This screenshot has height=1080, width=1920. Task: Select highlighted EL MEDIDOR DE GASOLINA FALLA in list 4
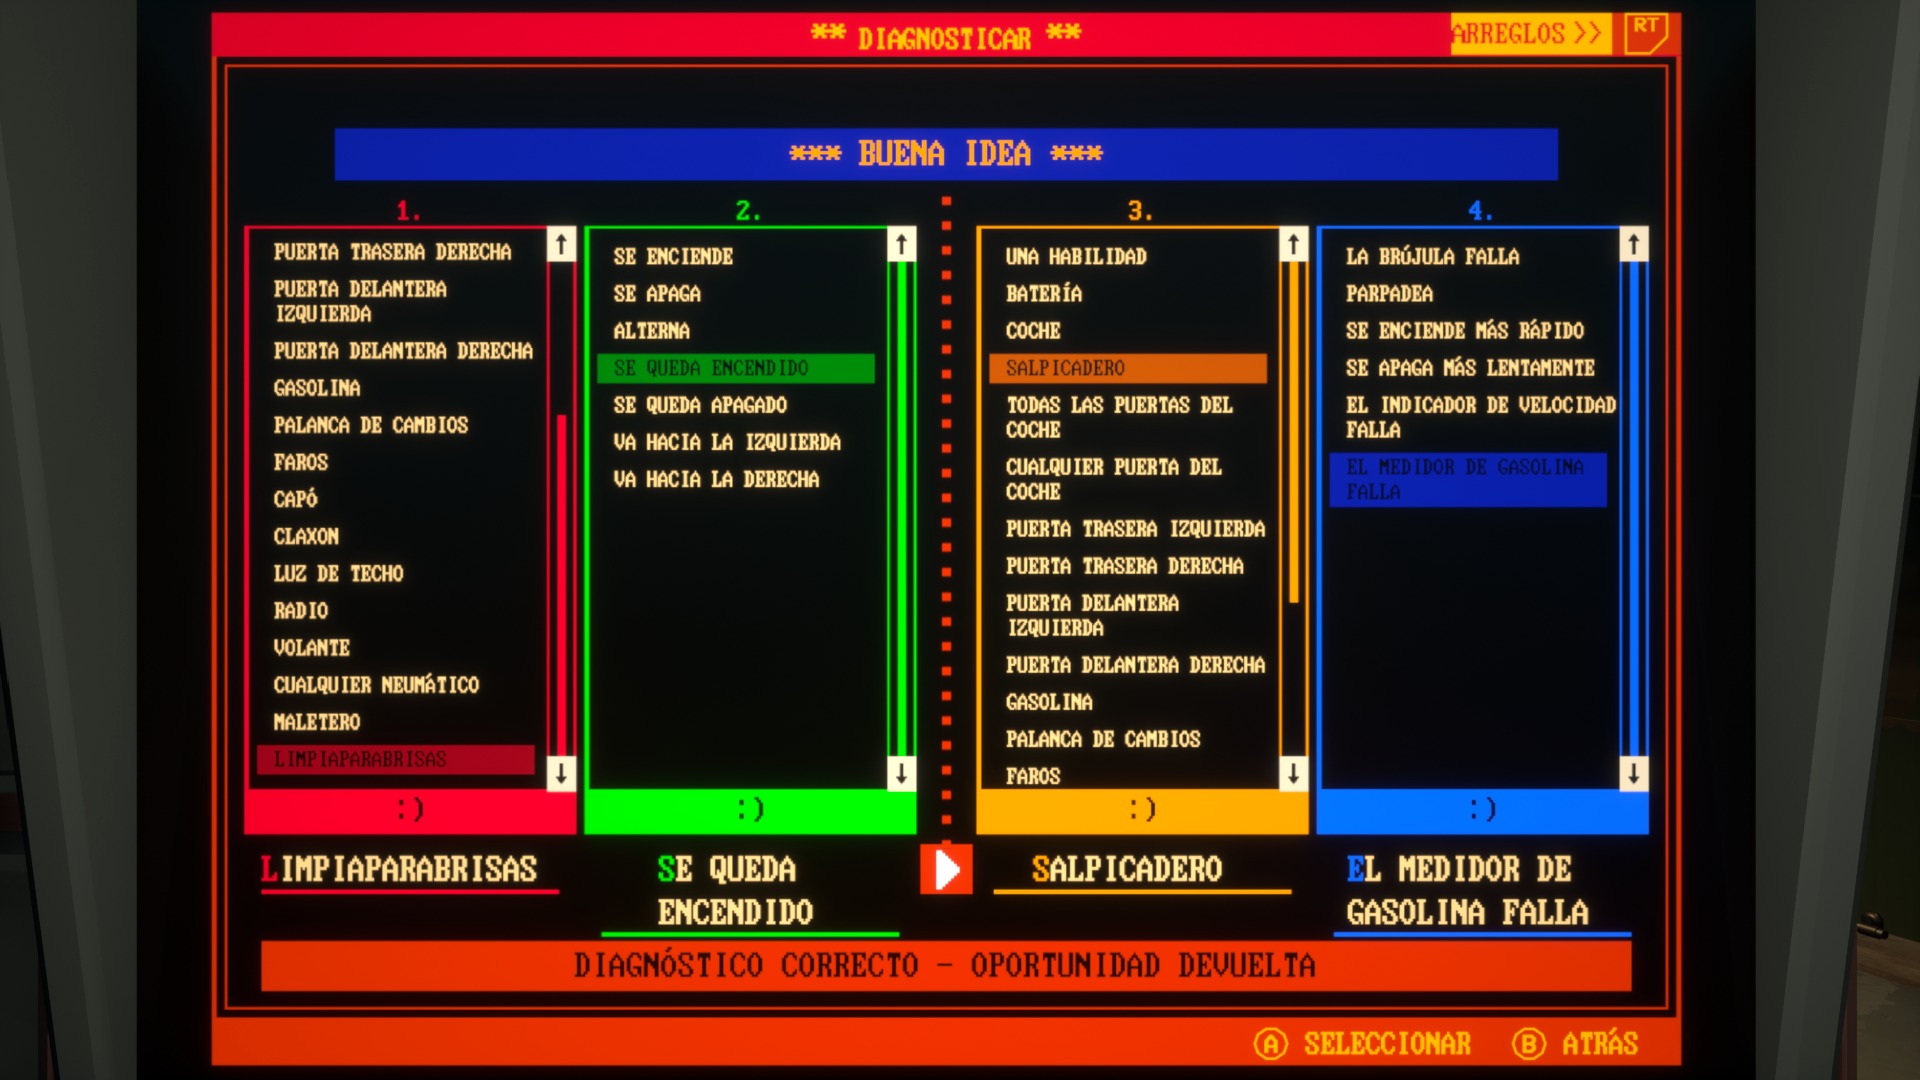click(x=1468, y=480)
